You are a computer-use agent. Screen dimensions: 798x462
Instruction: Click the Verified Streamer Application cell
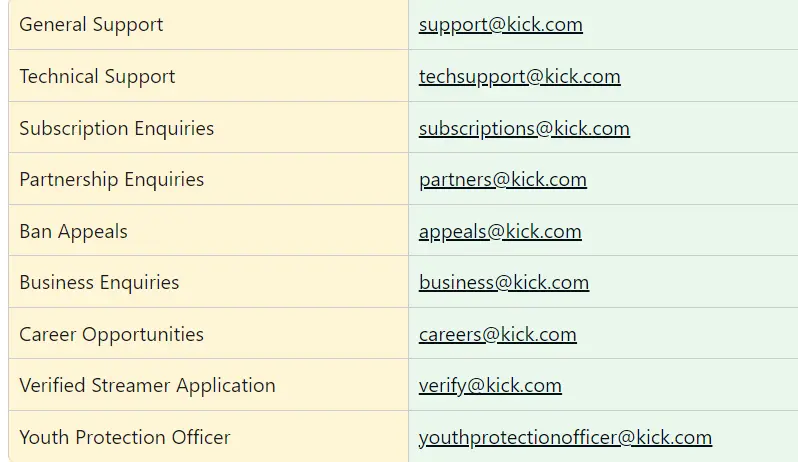point(209,385)
